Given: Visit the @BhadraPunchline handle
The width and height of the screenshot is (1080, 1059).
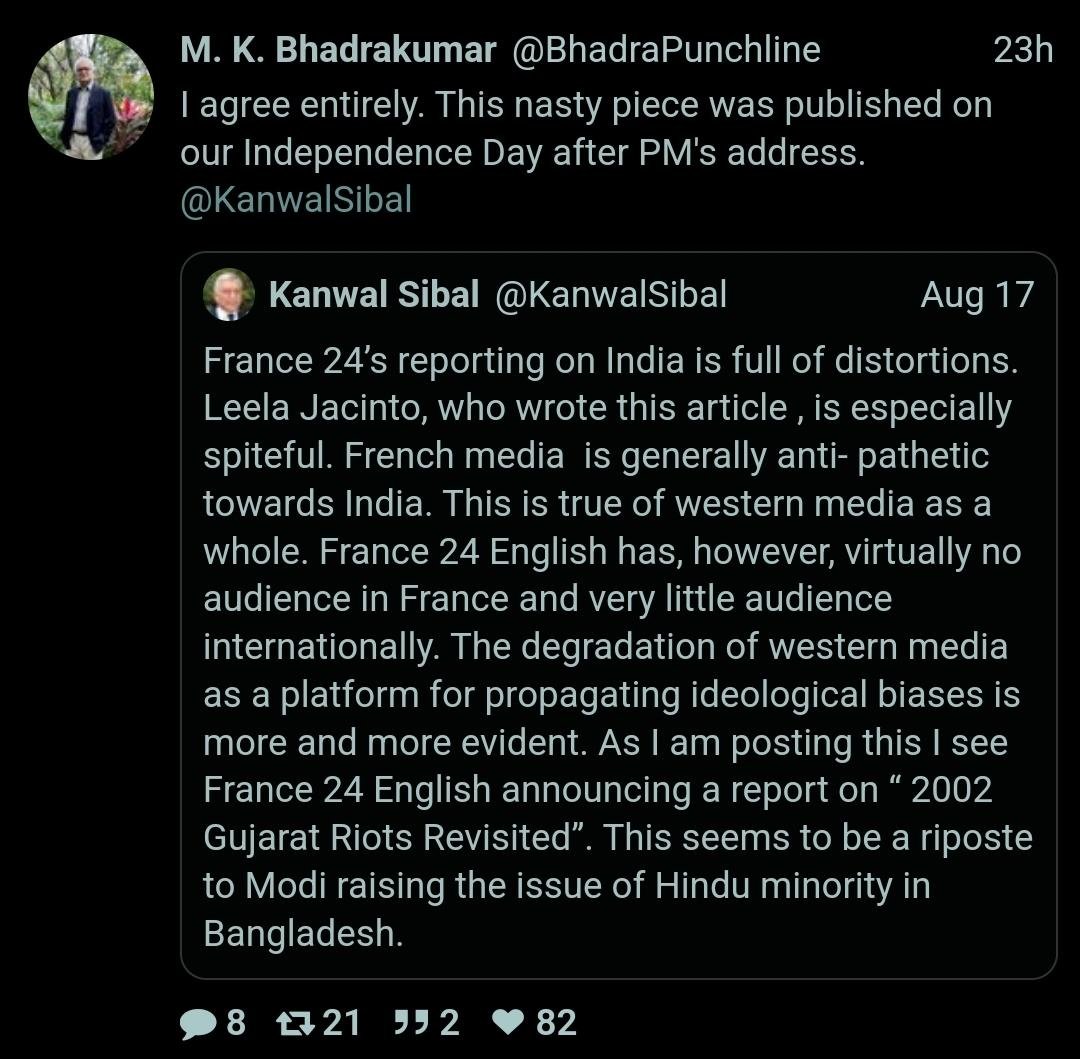Looking at the screenshot, I should click(x=666, y=50).
